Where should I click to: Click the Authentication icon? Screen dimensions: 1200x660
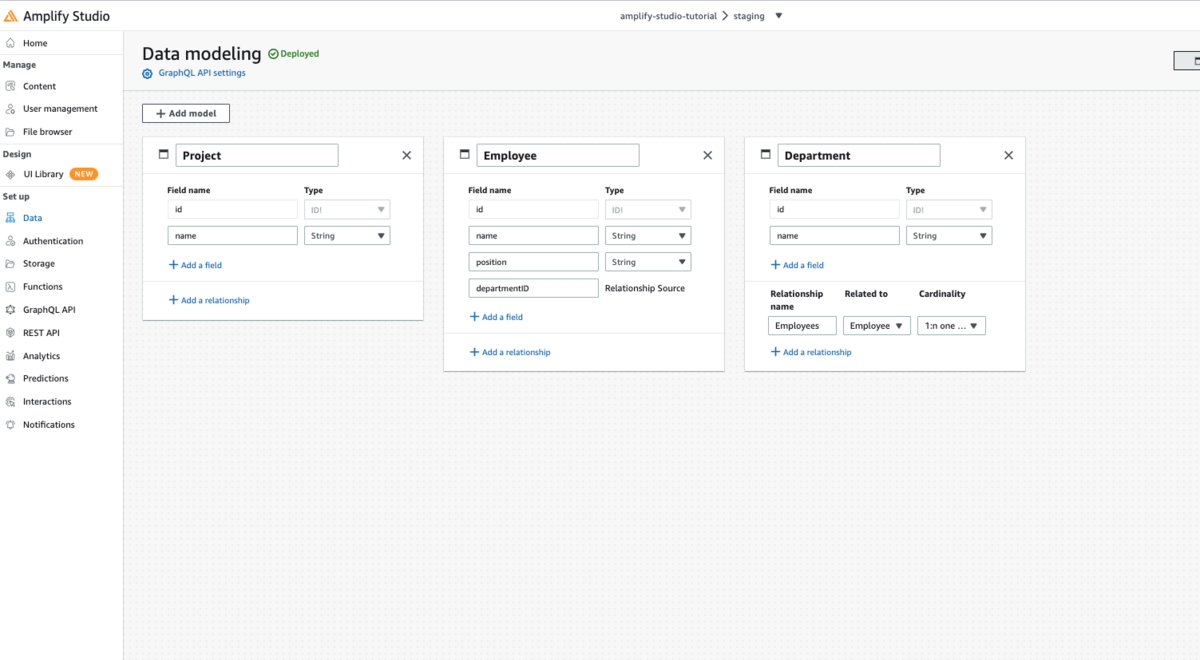[10, 241]
